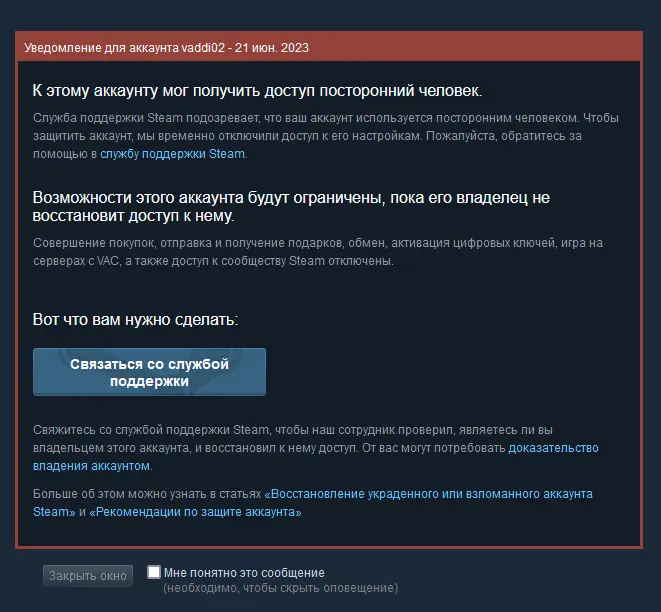Screen dimensions: 661x612
Task: Click the «Уведомление для аккаунта» header text
Action: [x=101, y=48]
